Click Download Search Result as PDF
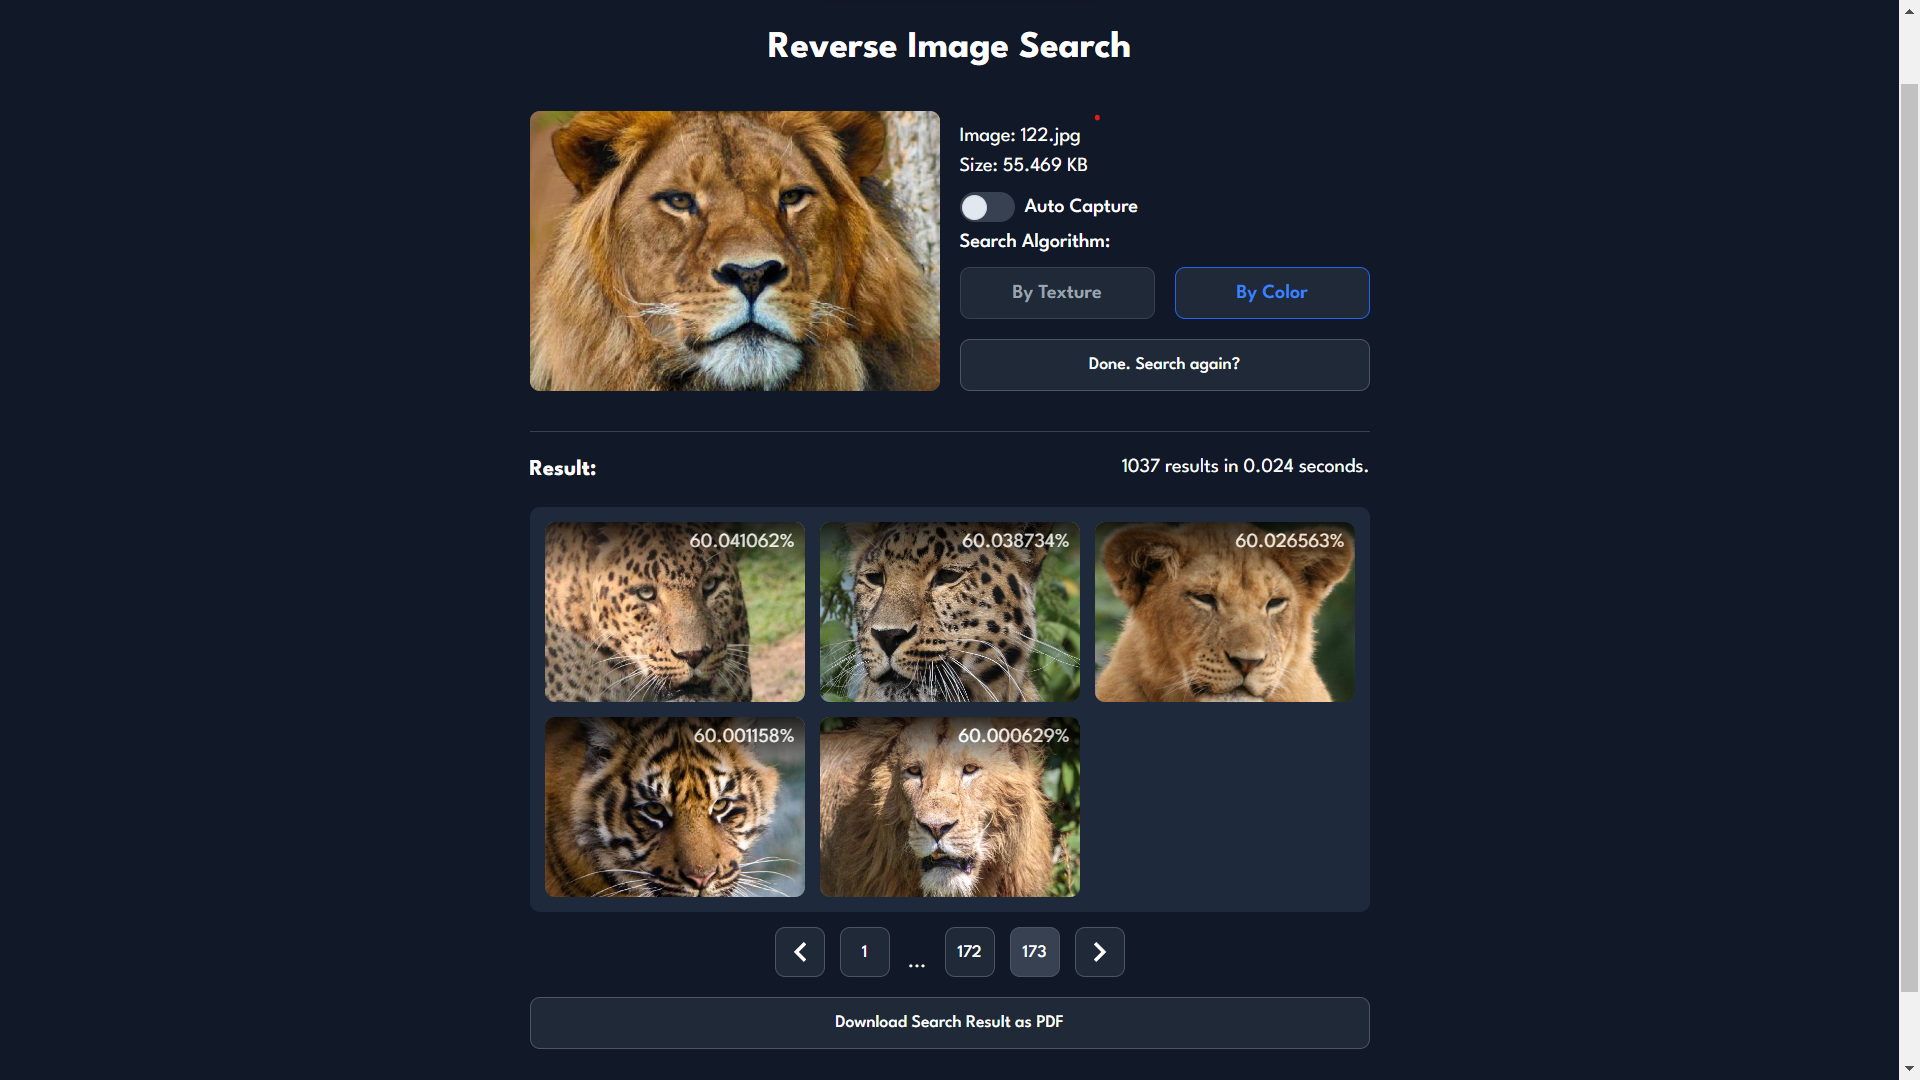The image size is (1920, 1080). pos(948,1021)
